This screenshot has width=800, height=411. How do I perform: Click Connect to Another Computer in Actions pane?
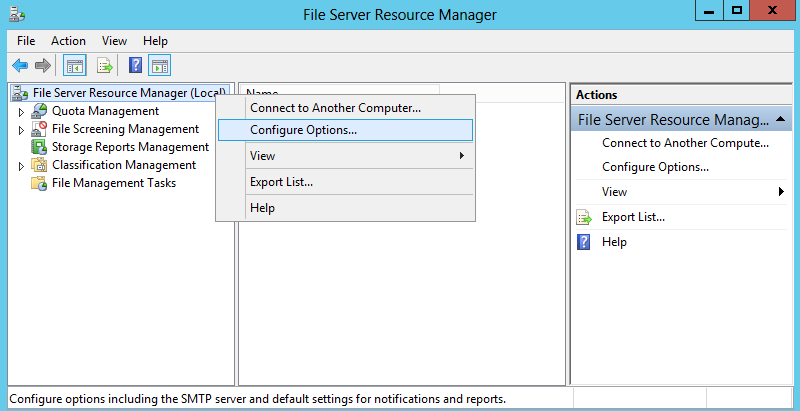(x=685, y=143)
